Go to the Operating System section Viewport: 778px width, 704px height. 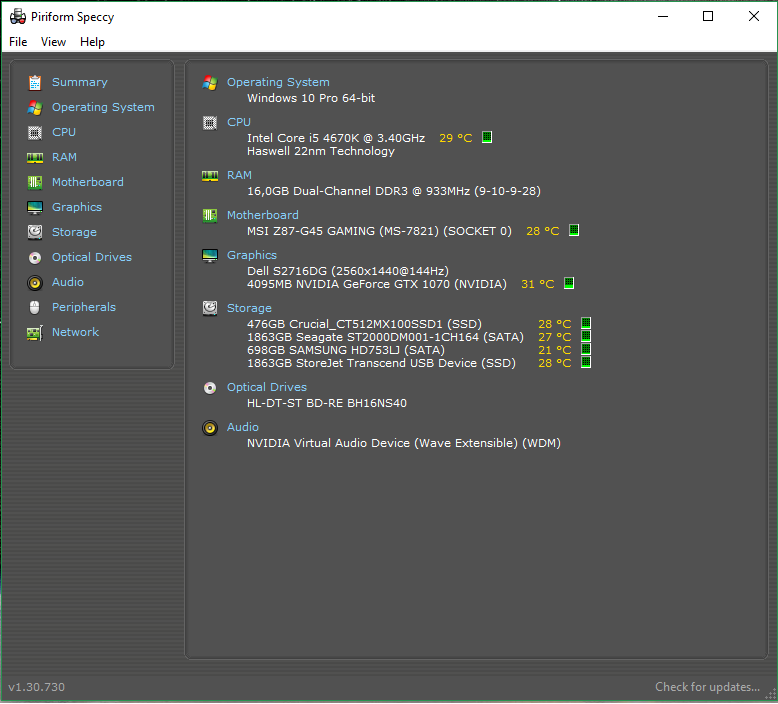[103, 107]
